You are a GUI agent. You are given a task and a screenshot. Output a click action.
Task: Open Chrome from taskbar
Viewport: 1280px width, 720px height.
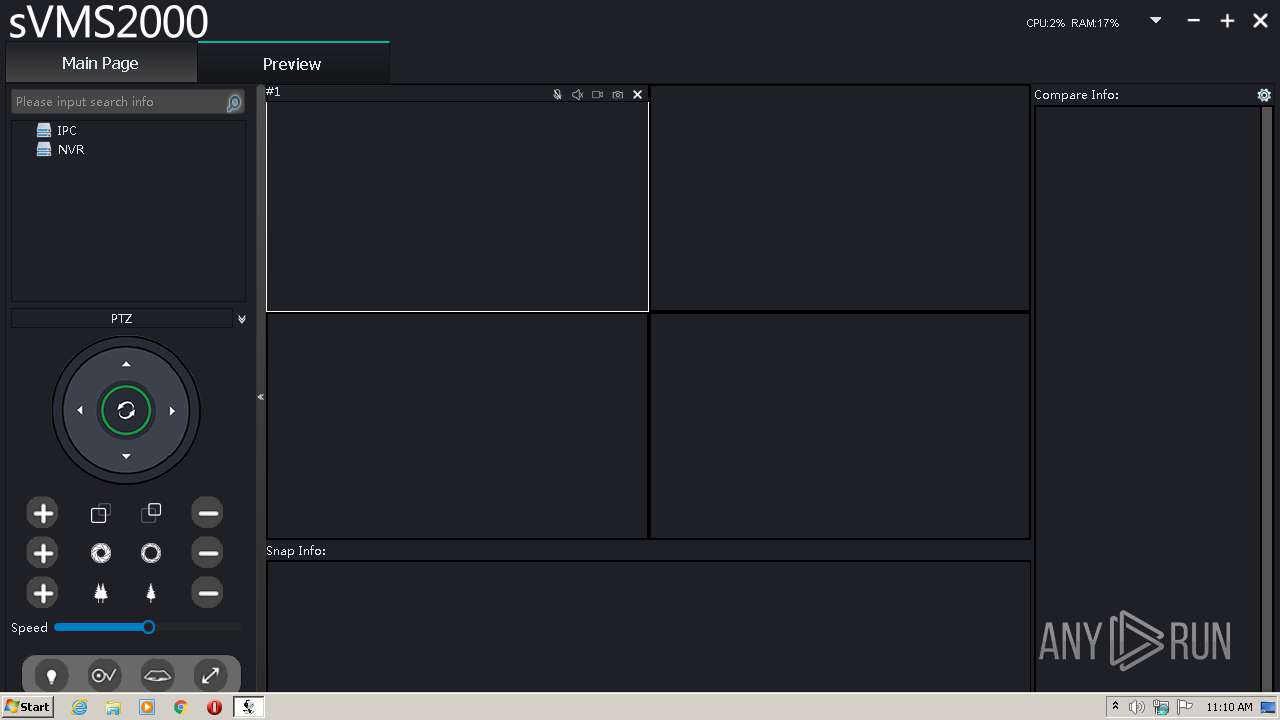point(180,707)
